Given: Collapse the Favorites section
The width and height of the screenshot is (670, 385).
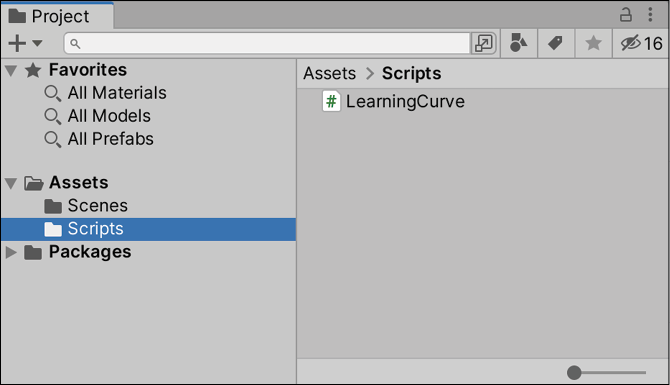Looking at the screenshot, I should [x=11, y=71].
